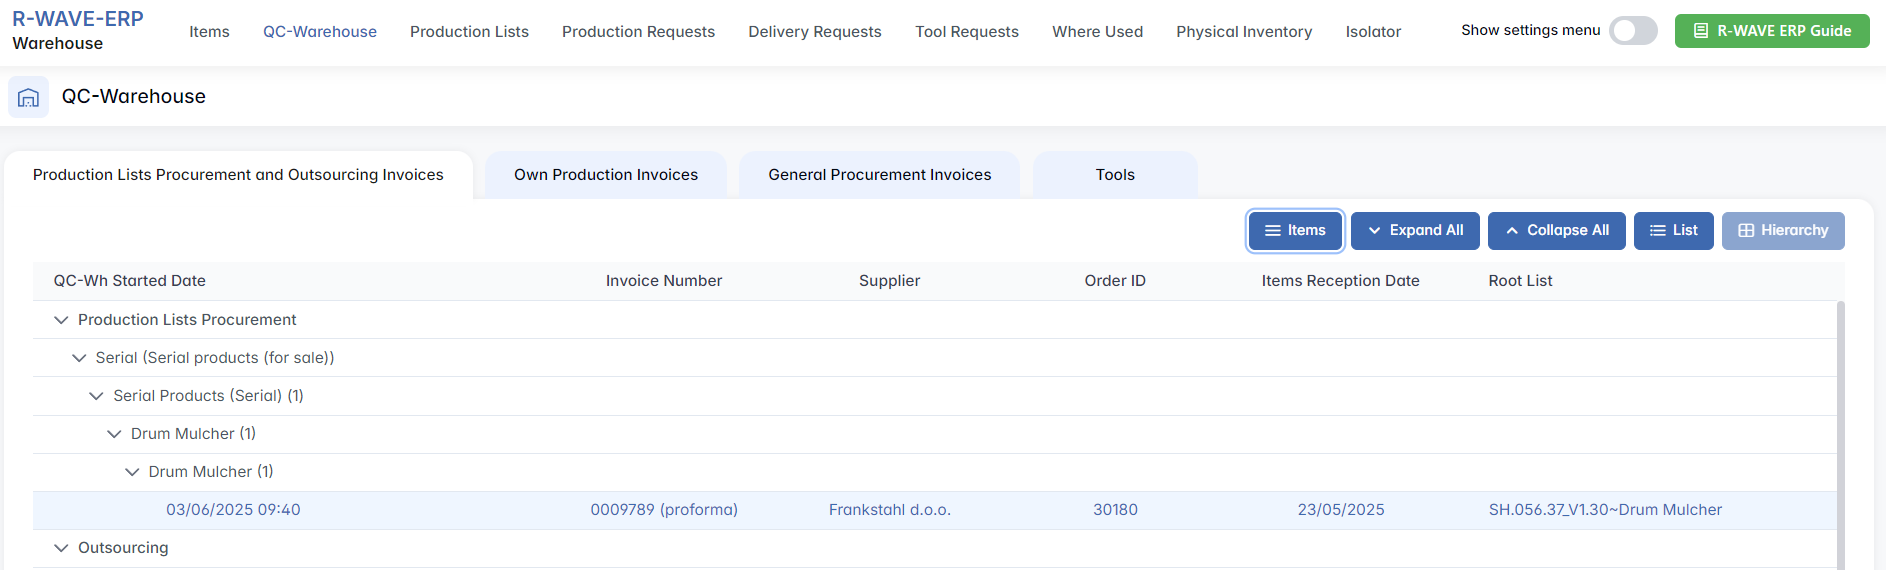Collapse the Outsourcing group chevron
The height and width of the screenshot is (570, 1886).
61,548
